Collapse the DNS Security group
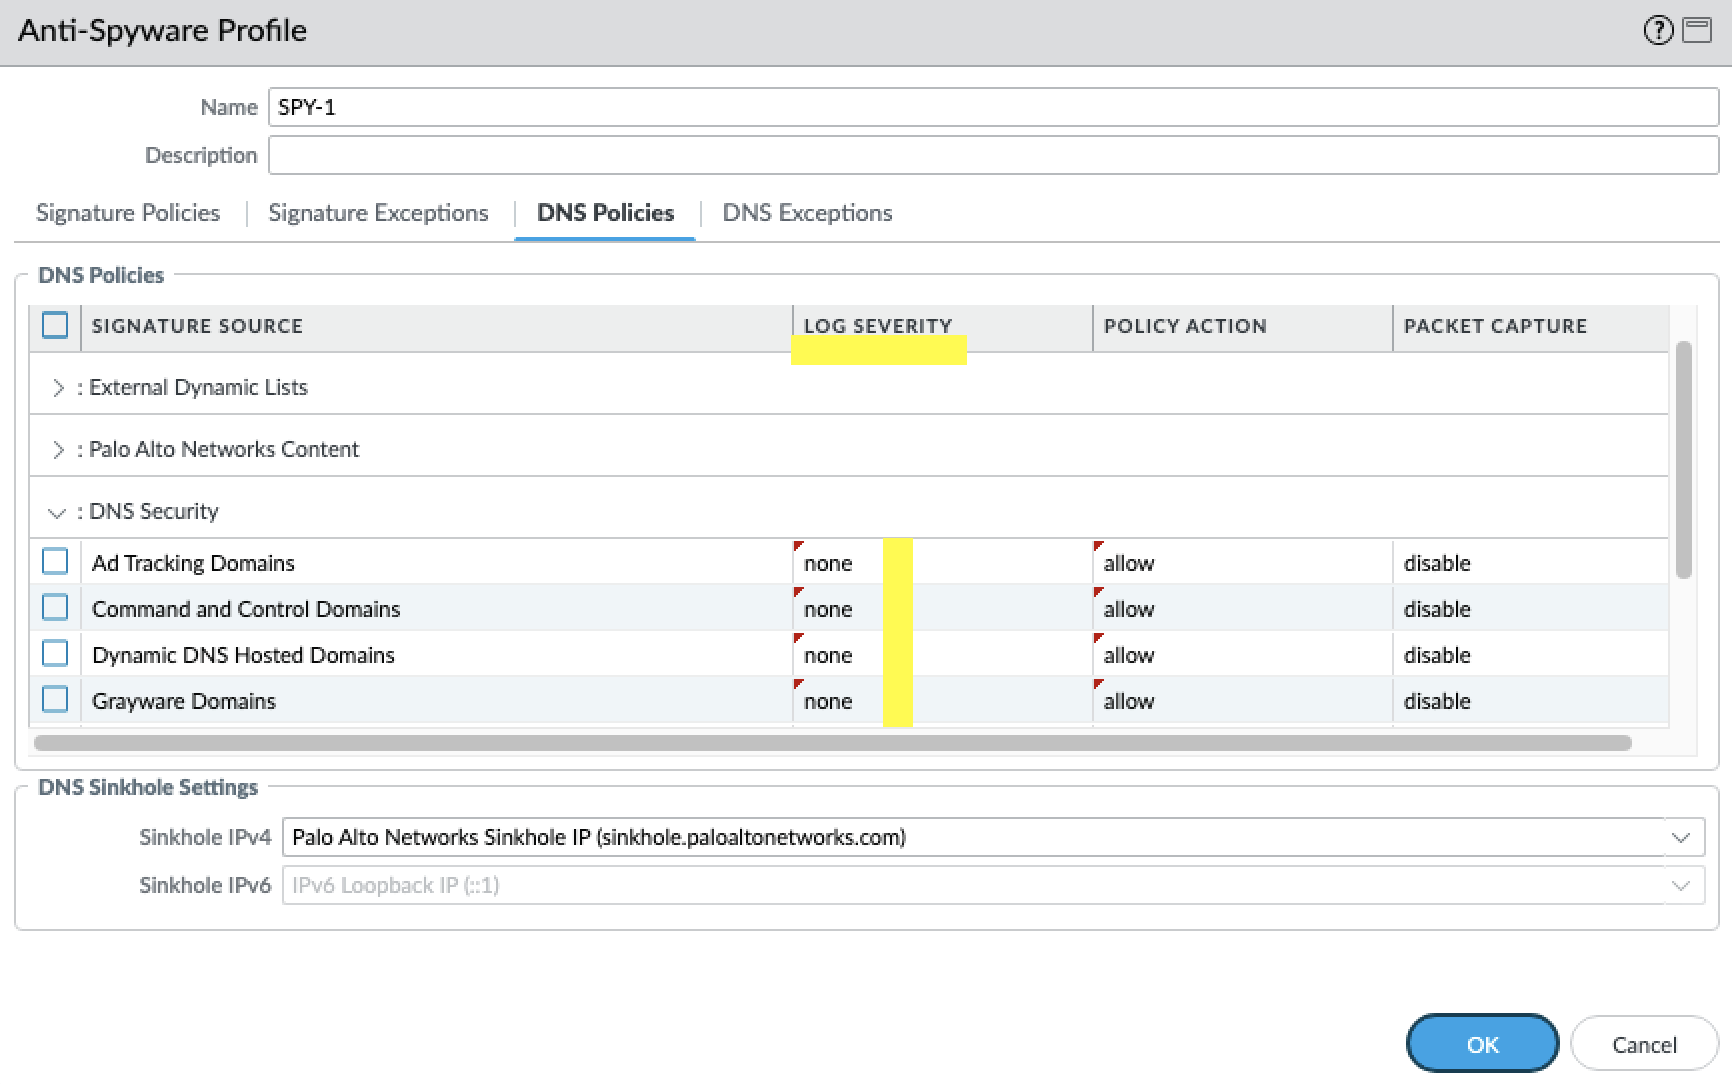This screenshot has width=1732, height=1084. coord(57,513)
